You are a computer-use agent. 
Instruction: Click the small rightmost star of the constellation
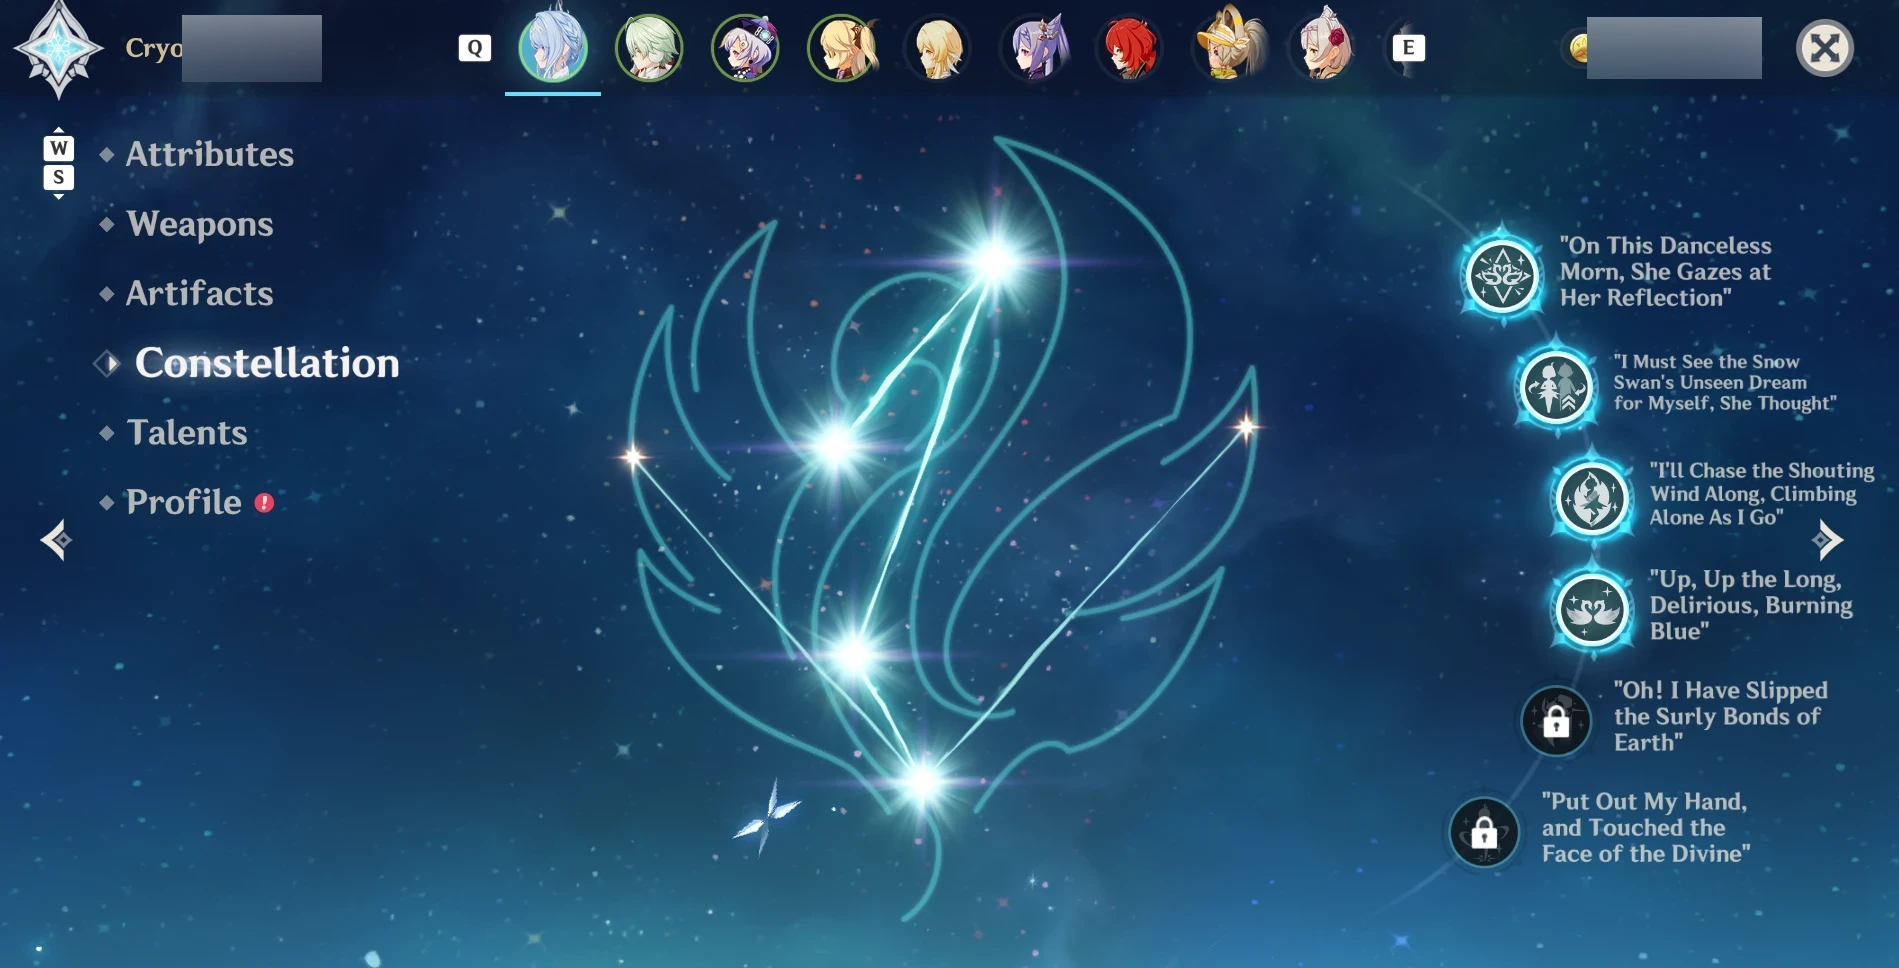tap(1246, 428)
